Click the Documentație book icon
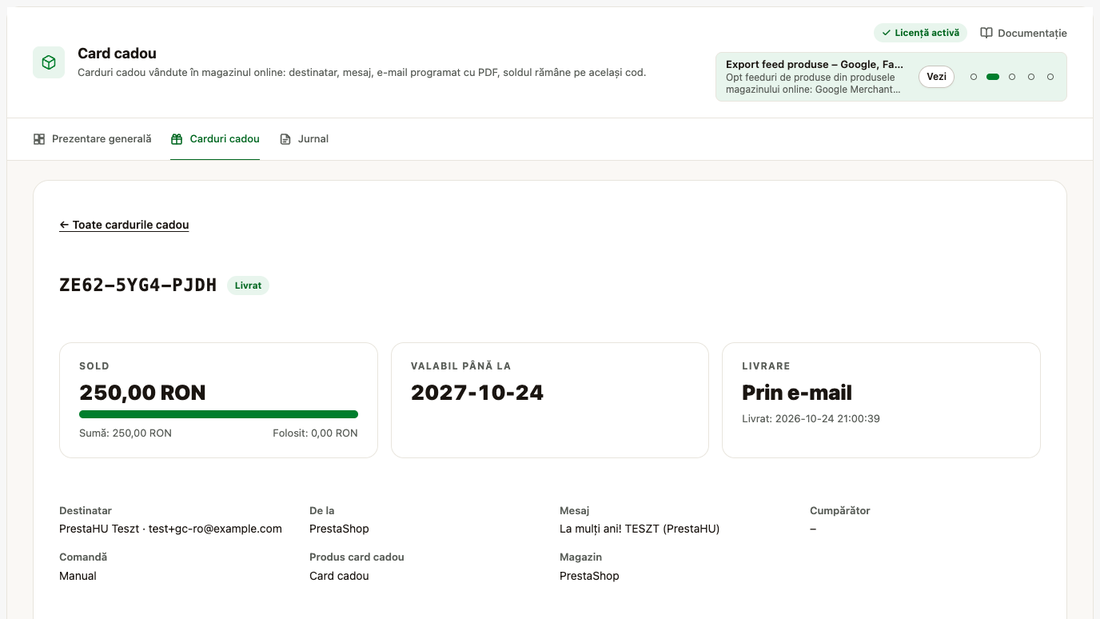The width and height of the screenshot is (1100, 619). coord(986,33)
